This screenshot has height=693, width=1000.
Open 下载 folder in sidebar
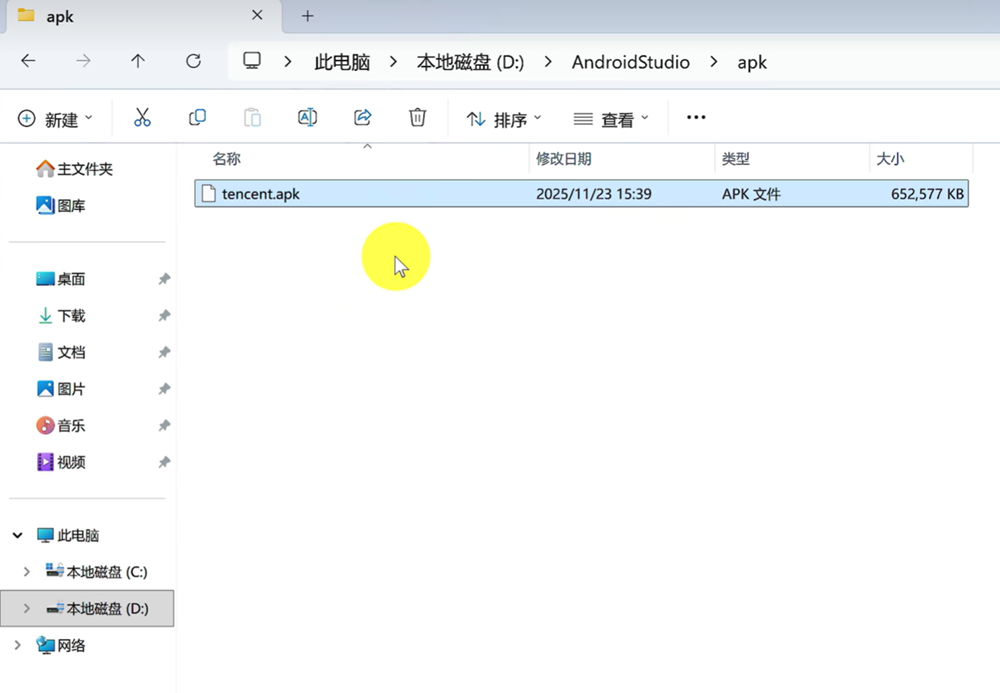[x=71, y=316]
